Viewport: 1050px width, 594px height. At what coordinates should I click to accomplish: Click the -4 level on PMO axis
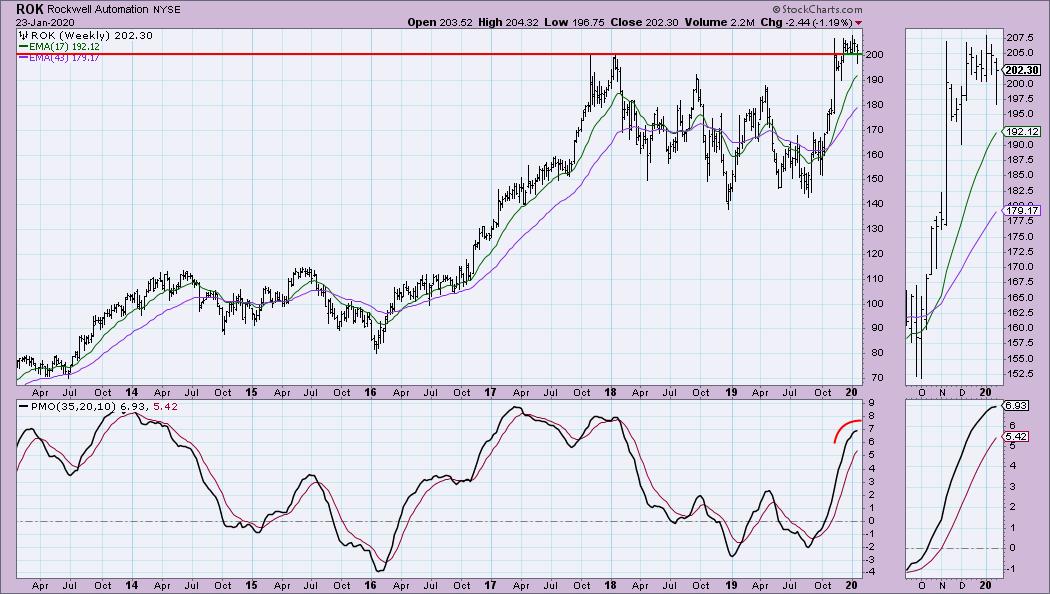pyautogui.click(x=871, y=572)
